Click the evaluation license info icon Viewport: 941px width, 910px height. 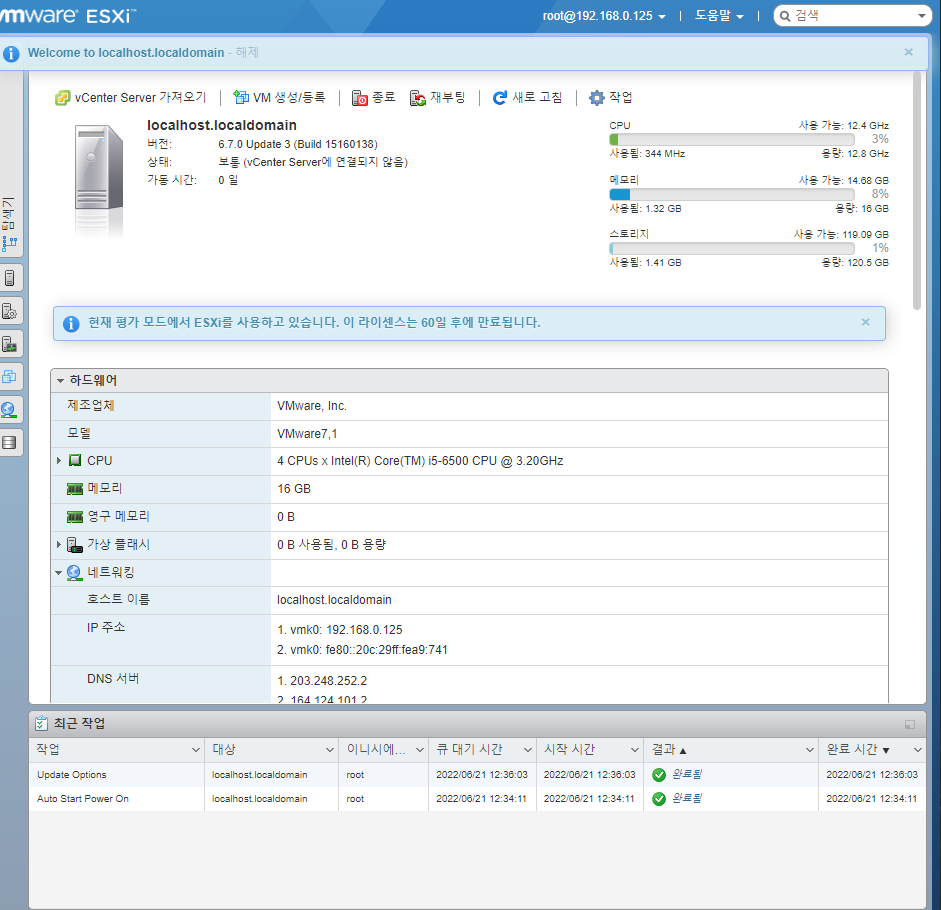pos(71,324)
